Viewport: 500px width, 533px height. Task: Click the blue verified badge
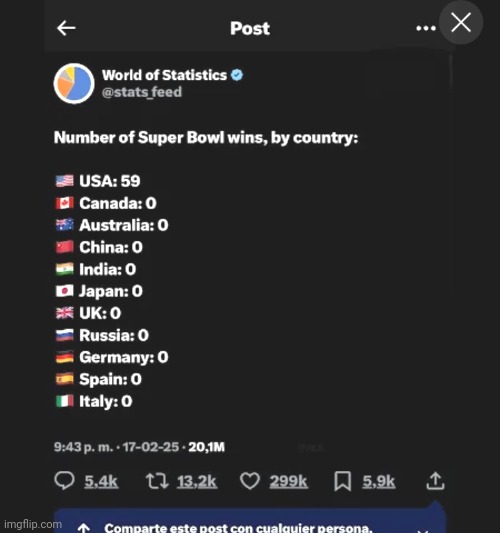coord(237,75)
